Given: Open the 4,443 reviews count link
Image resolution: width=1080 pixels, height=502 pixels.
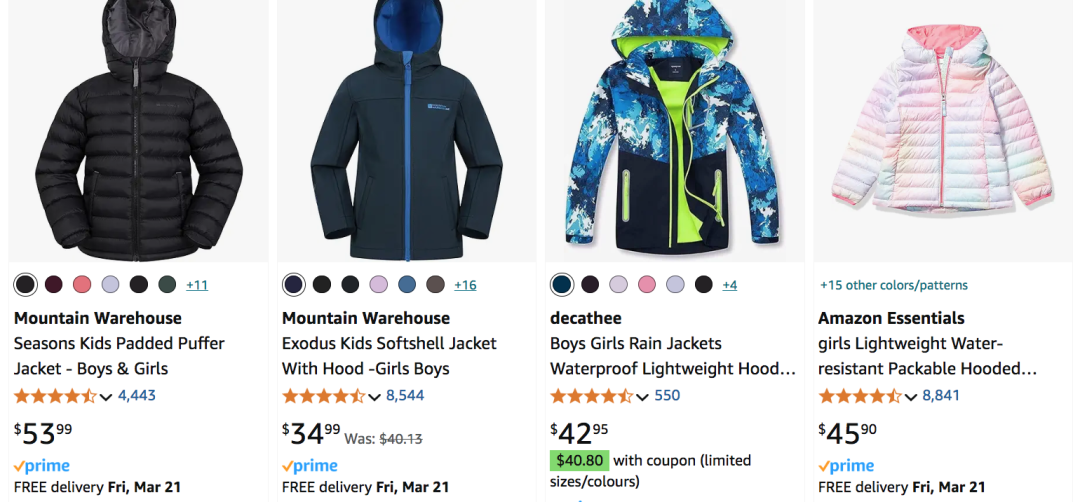Looking at the screenshot, I should (137, 395).
